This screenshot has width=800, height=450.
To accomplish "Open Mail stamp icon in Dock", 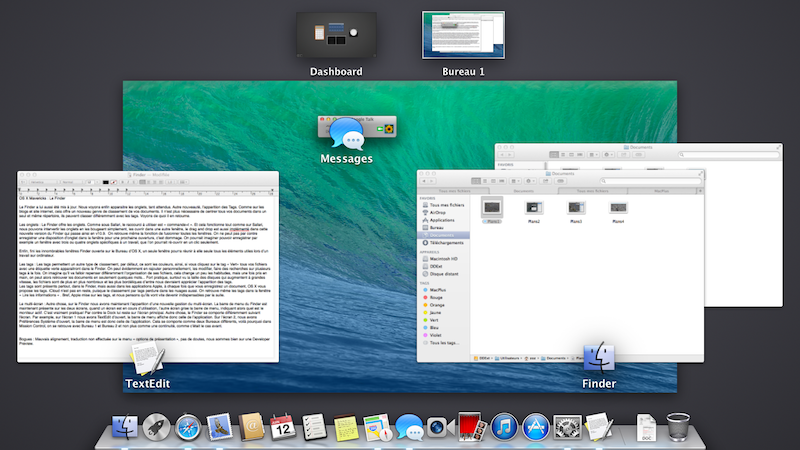I will point(219,427).
